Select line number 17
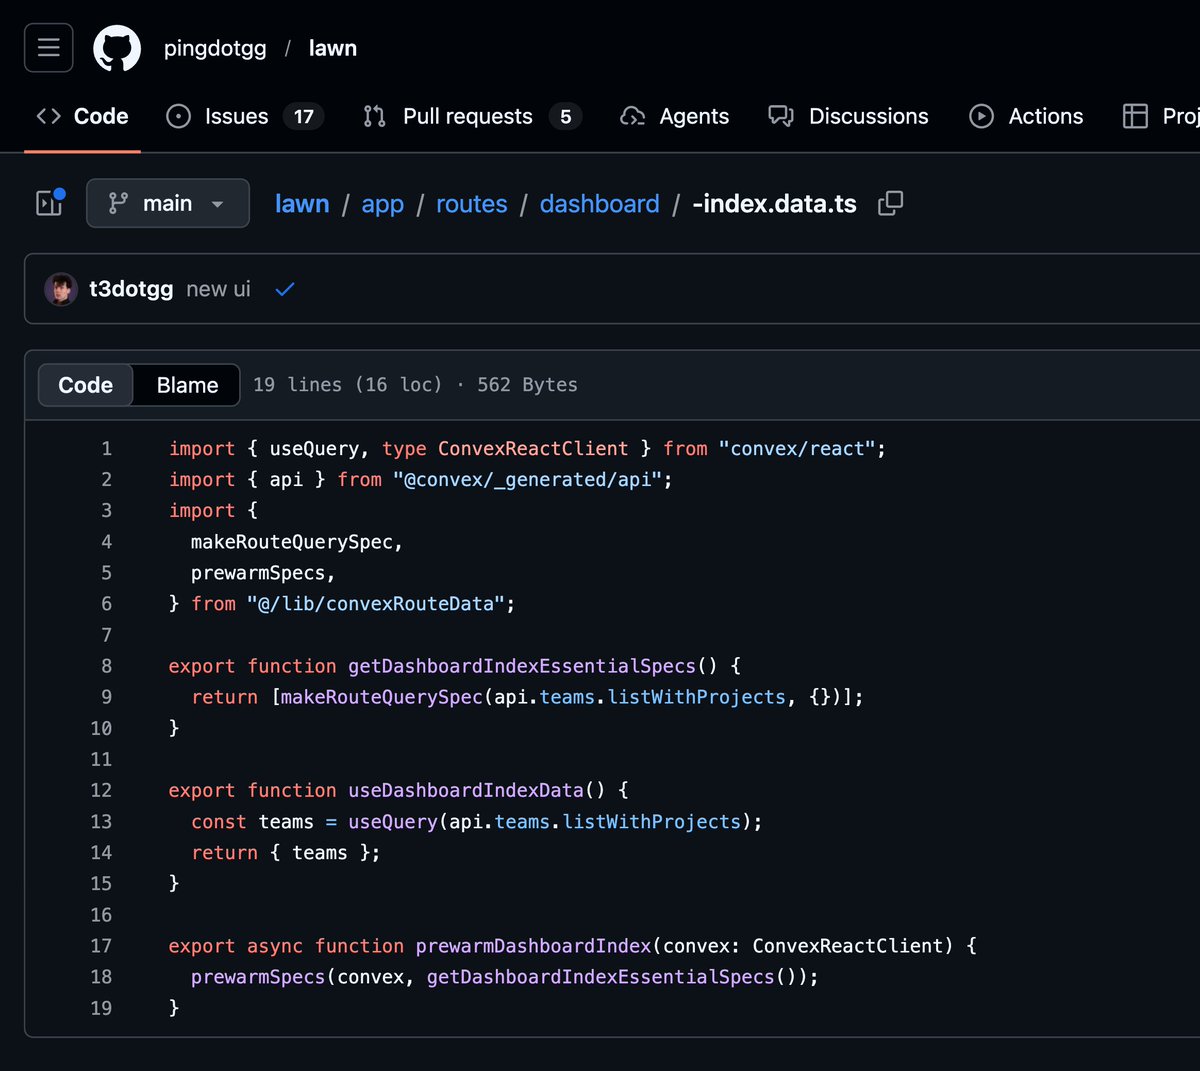Viewport: 1200px width, 1071px height. [101, 946]
